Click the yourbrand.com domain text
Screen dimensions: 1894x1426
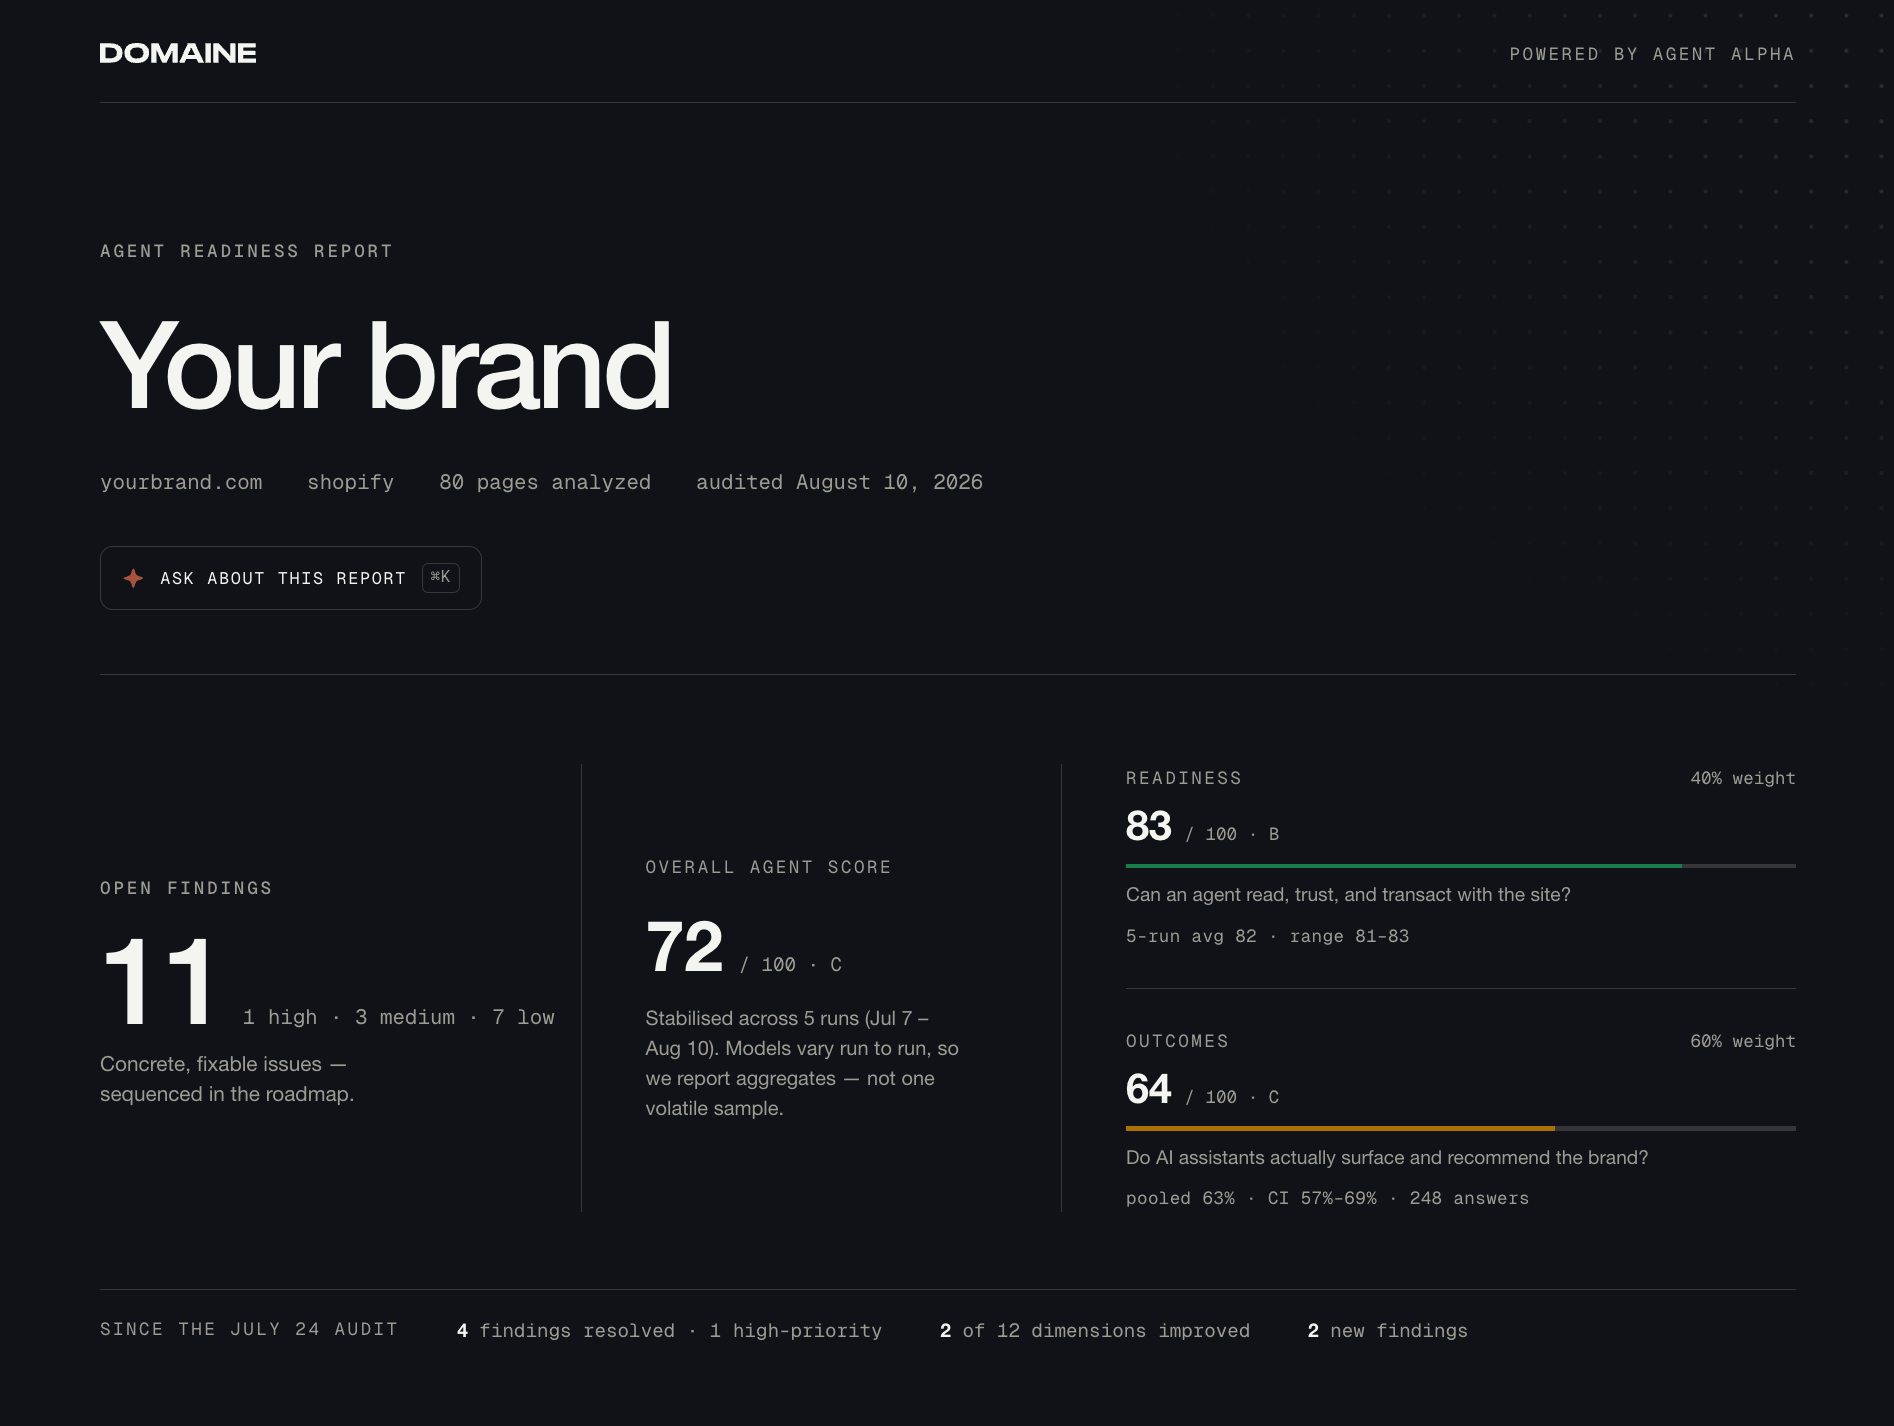point(181,482)
